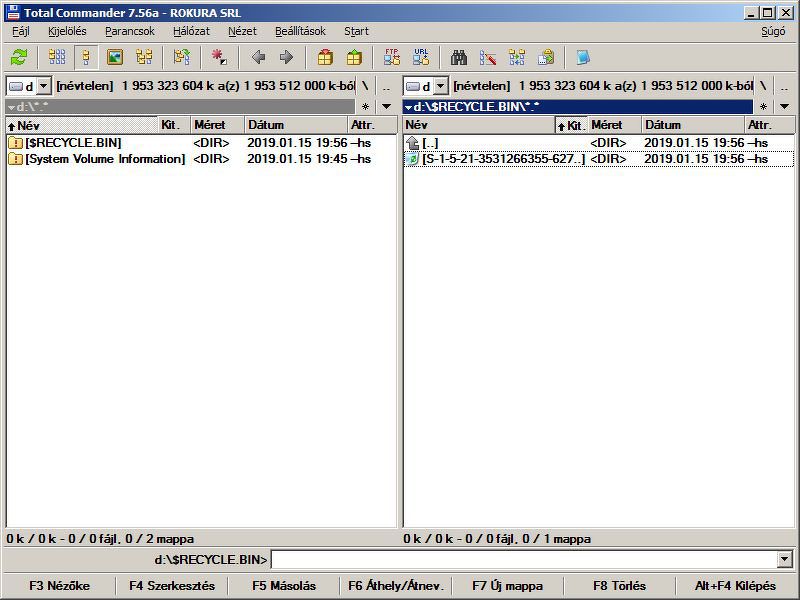Open the Fájl menu
This screenshot has height=600, width=800.
[x=21, y=31]
